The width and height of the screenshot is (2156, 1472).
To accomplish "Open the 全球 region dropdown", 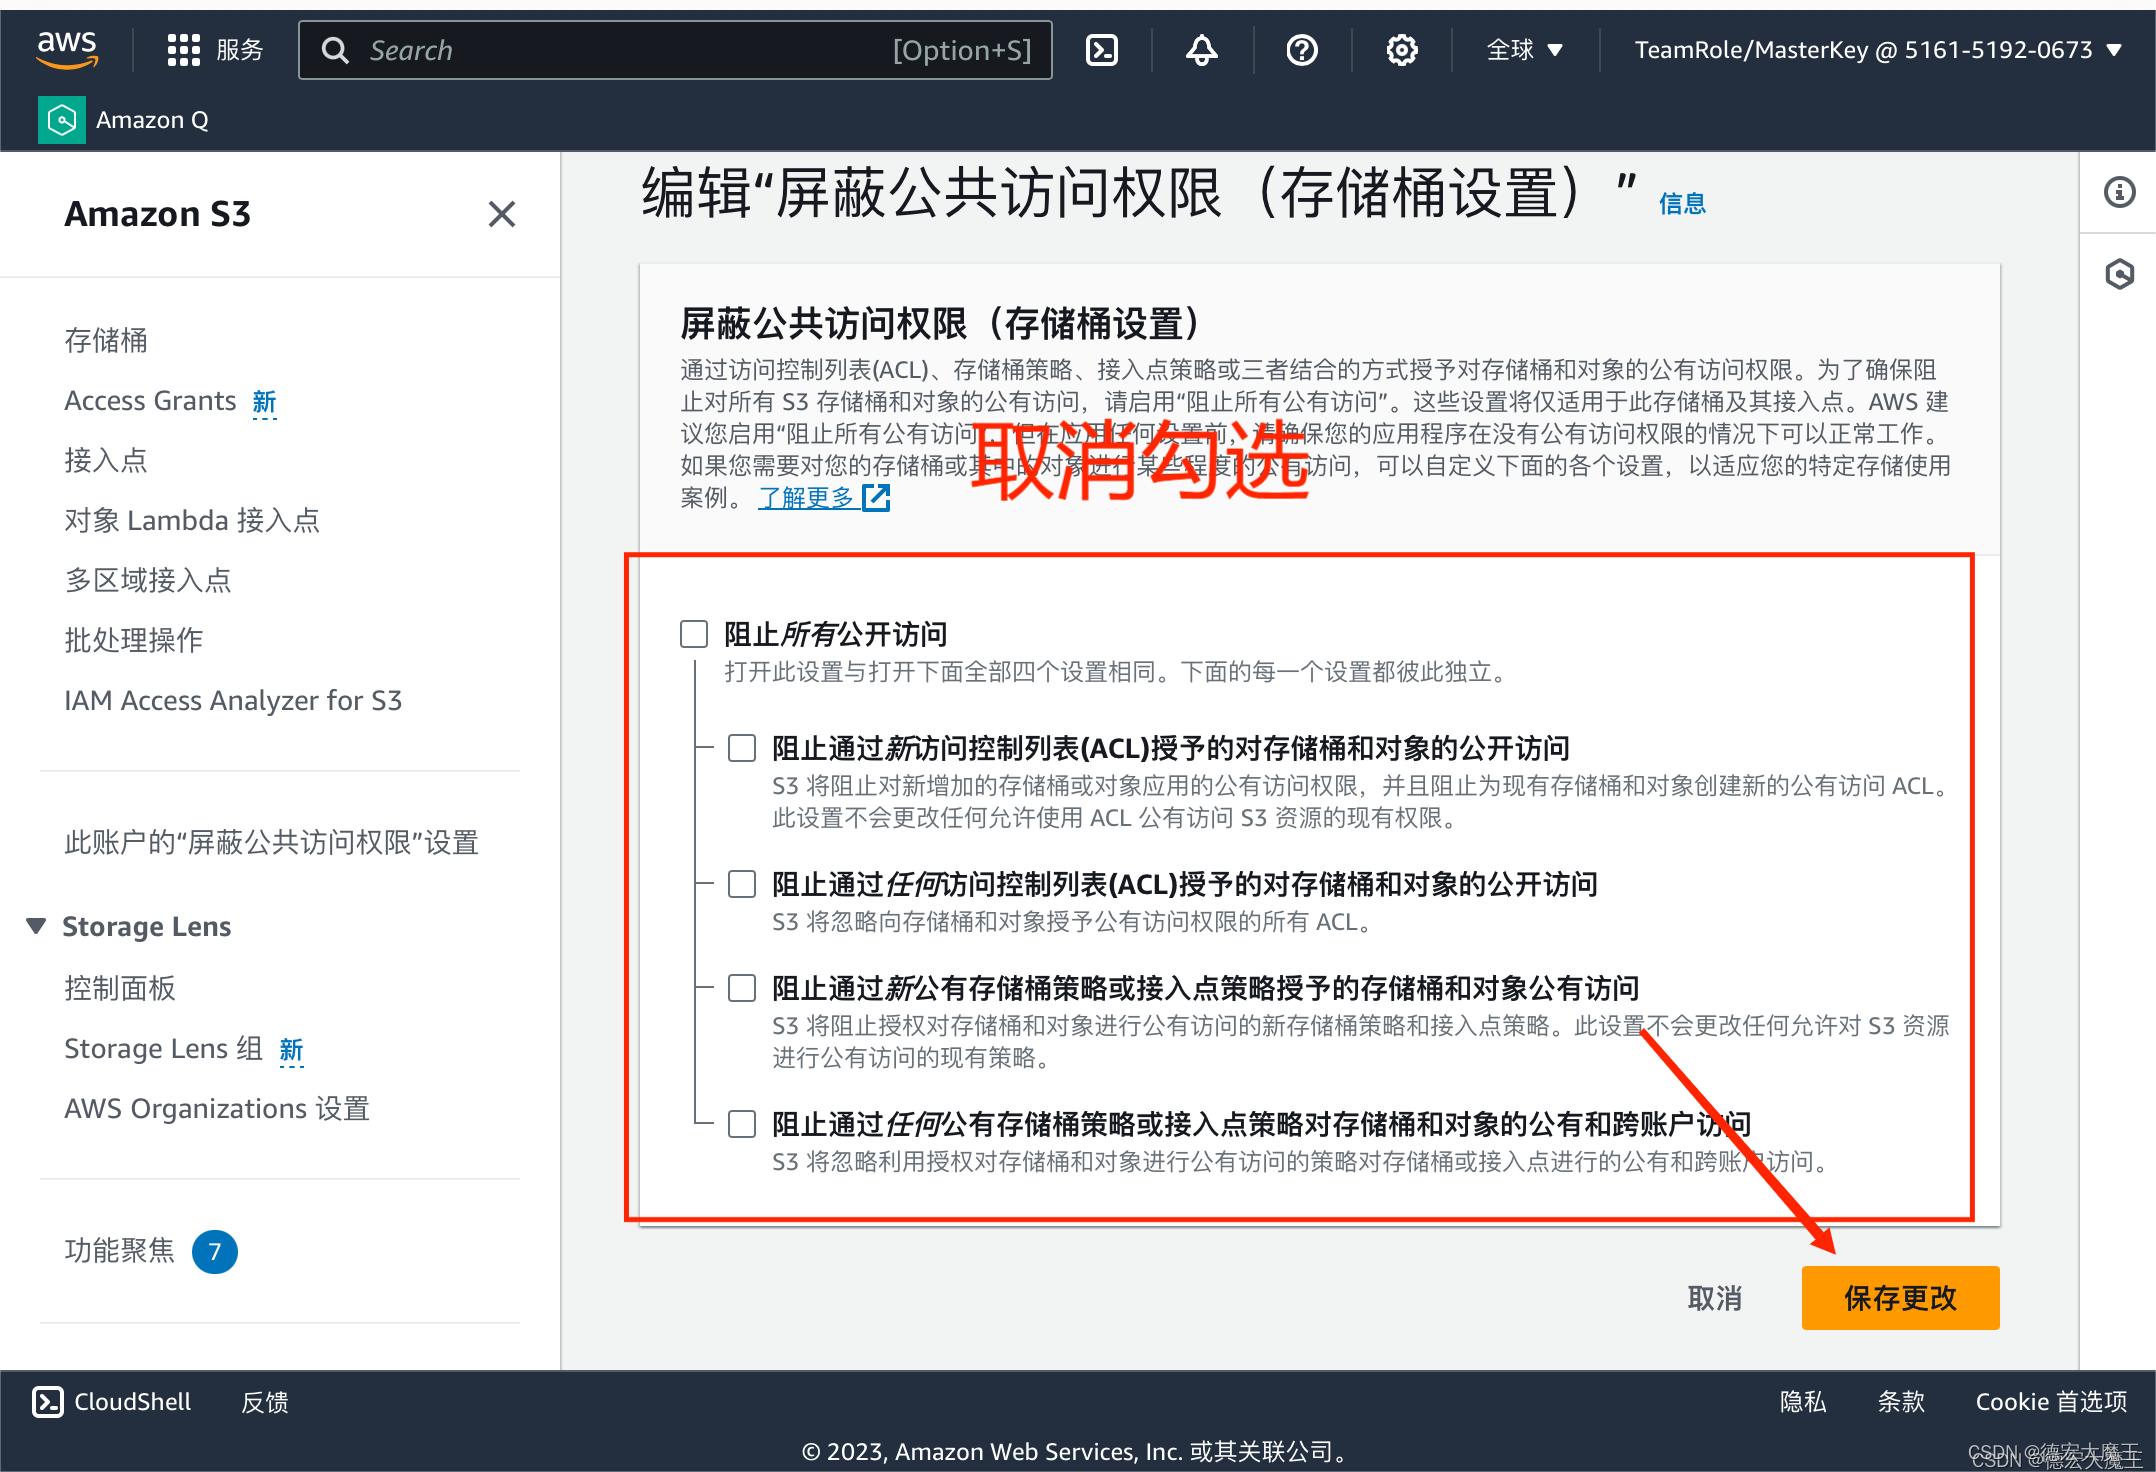I will click(x=1524, y=50).
